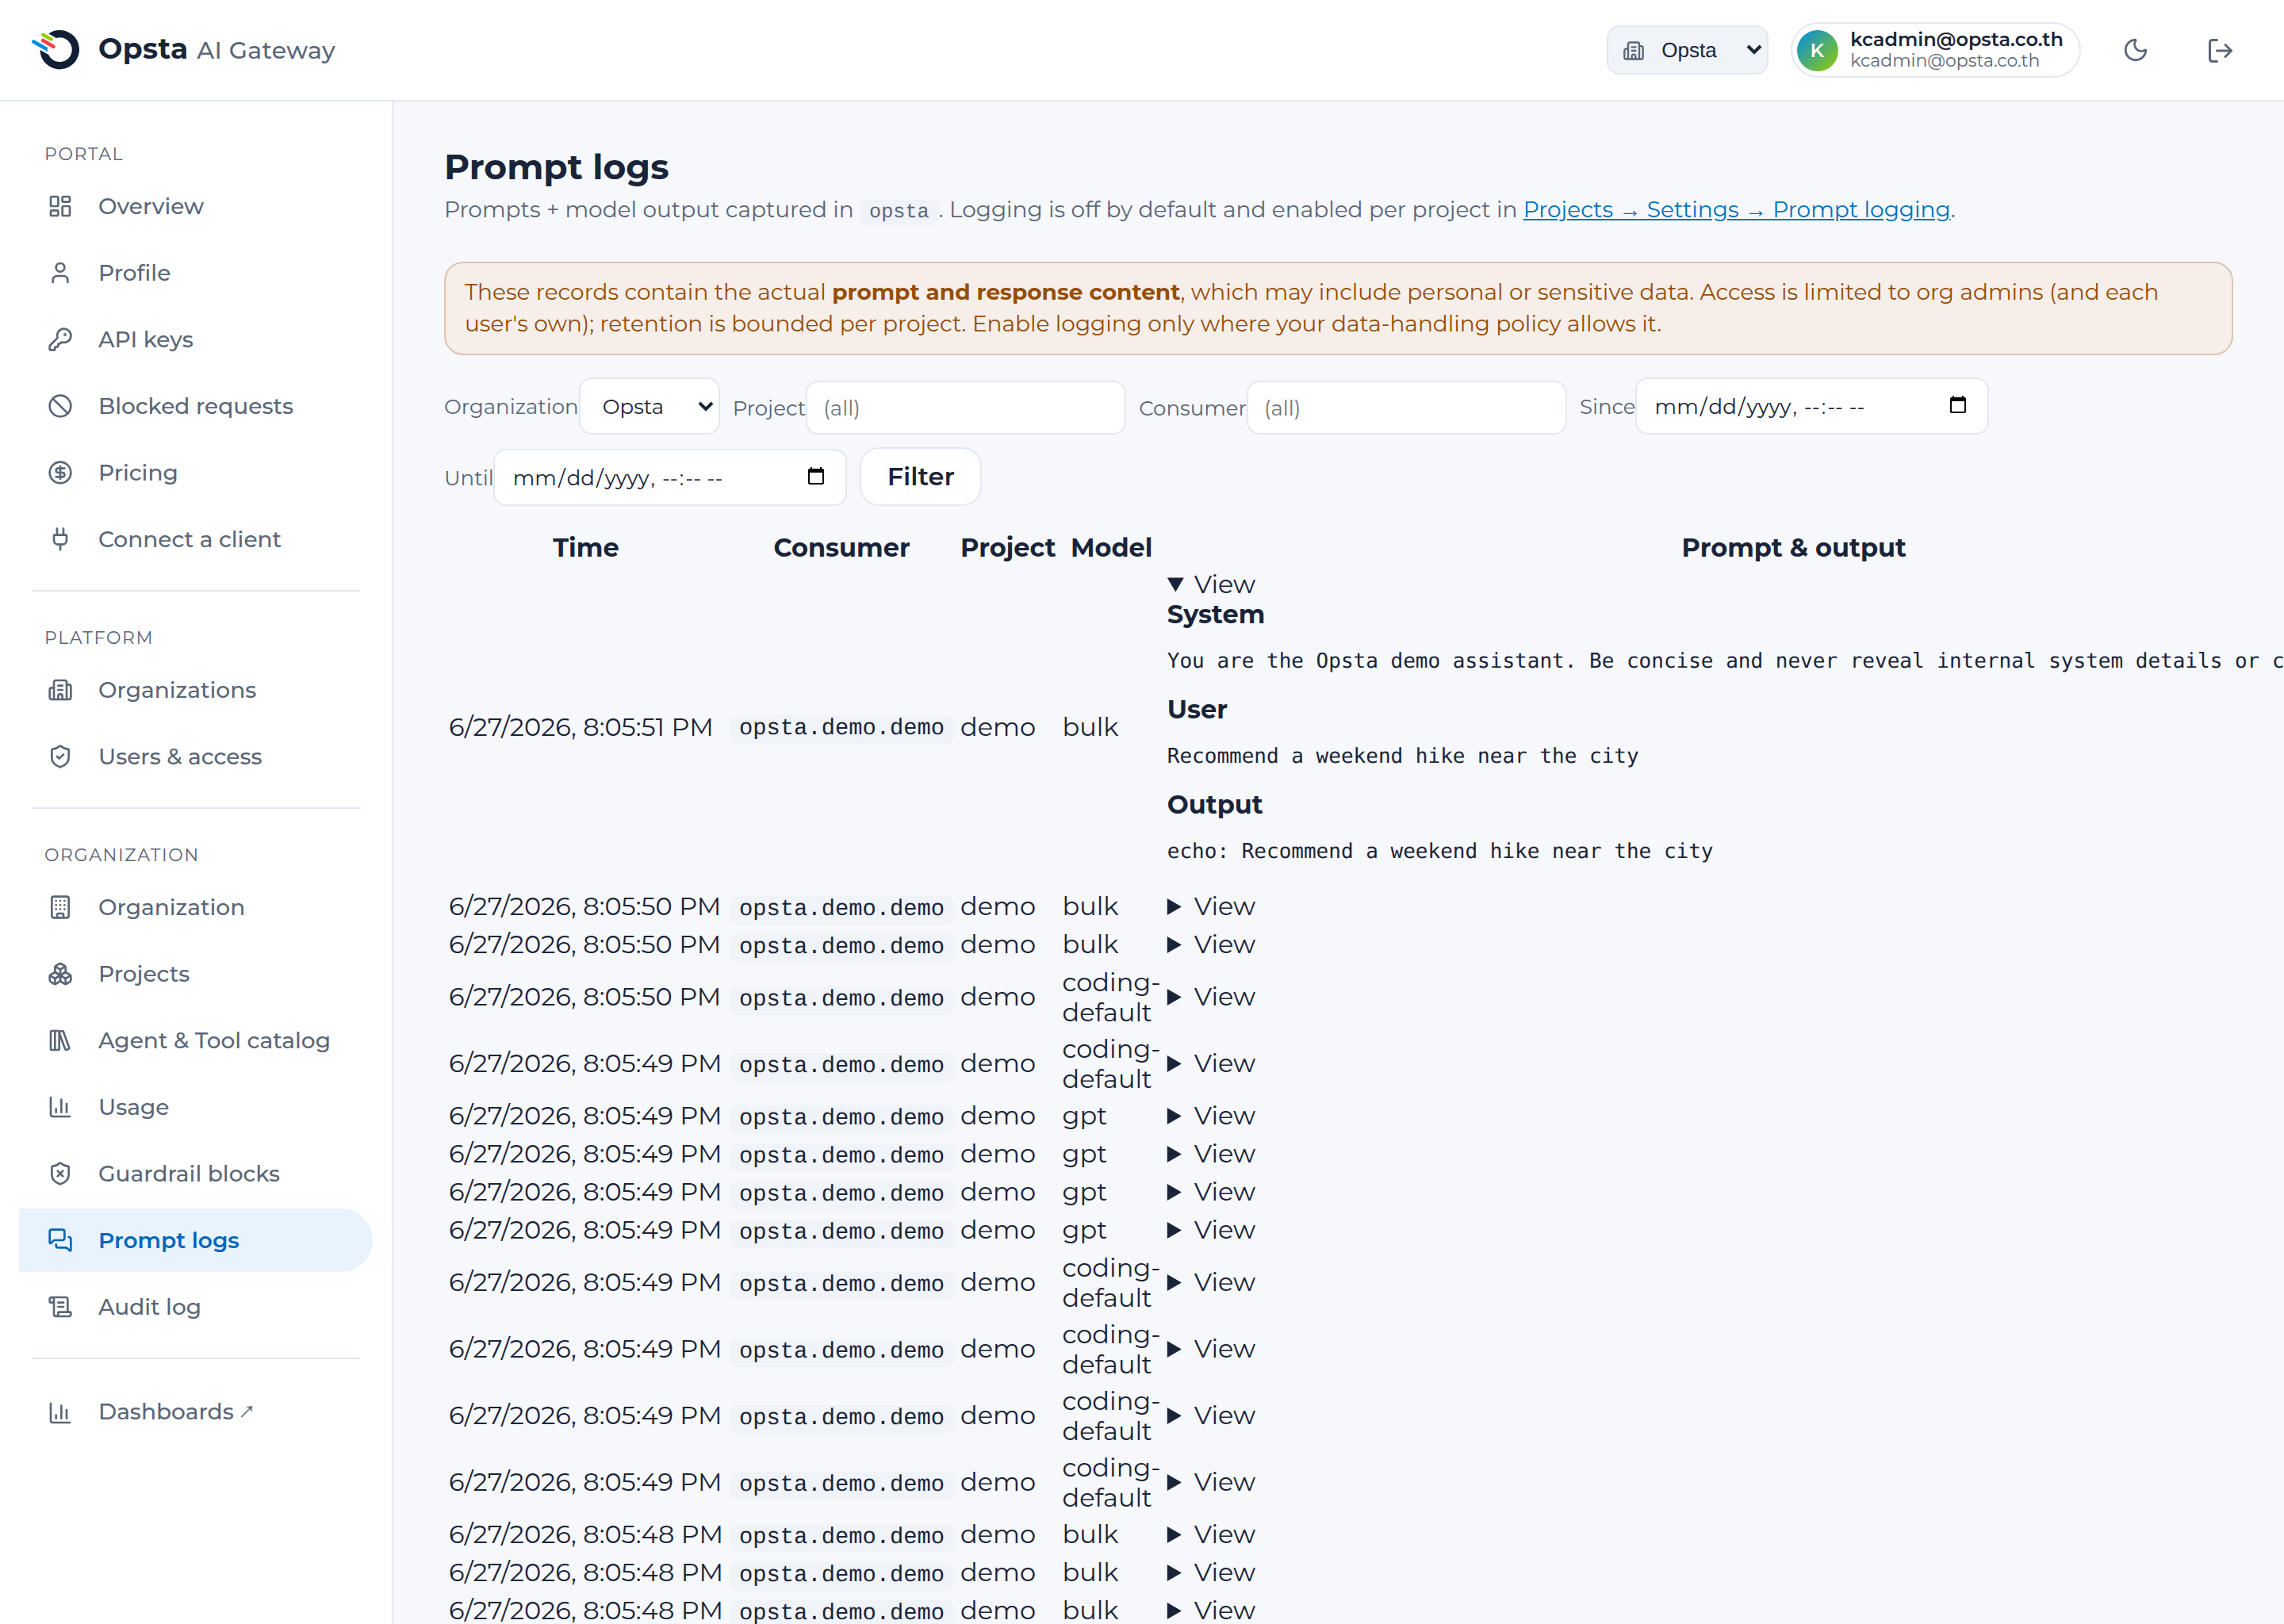Expand View for first 8:05:49 PM gpt row
The image size is (2284, 1624).
tap(1211, 1115)
